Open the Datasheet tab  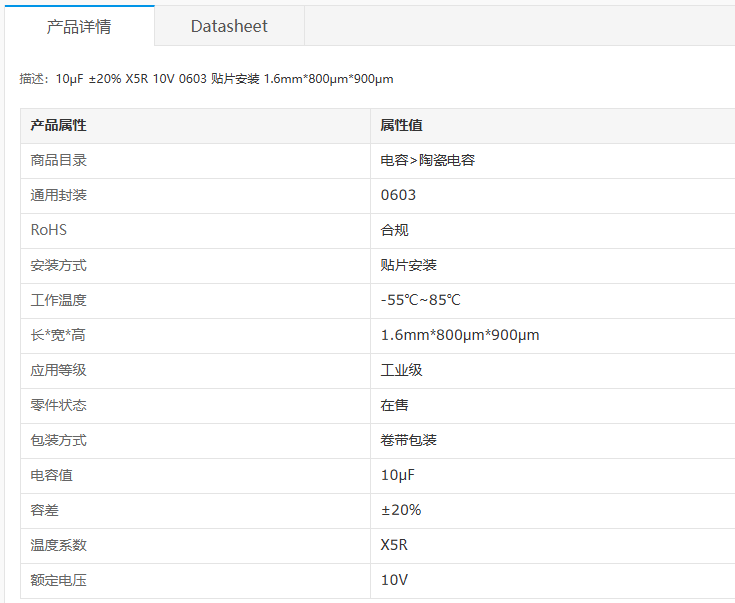pyautogui.click(x=229, y=26)
